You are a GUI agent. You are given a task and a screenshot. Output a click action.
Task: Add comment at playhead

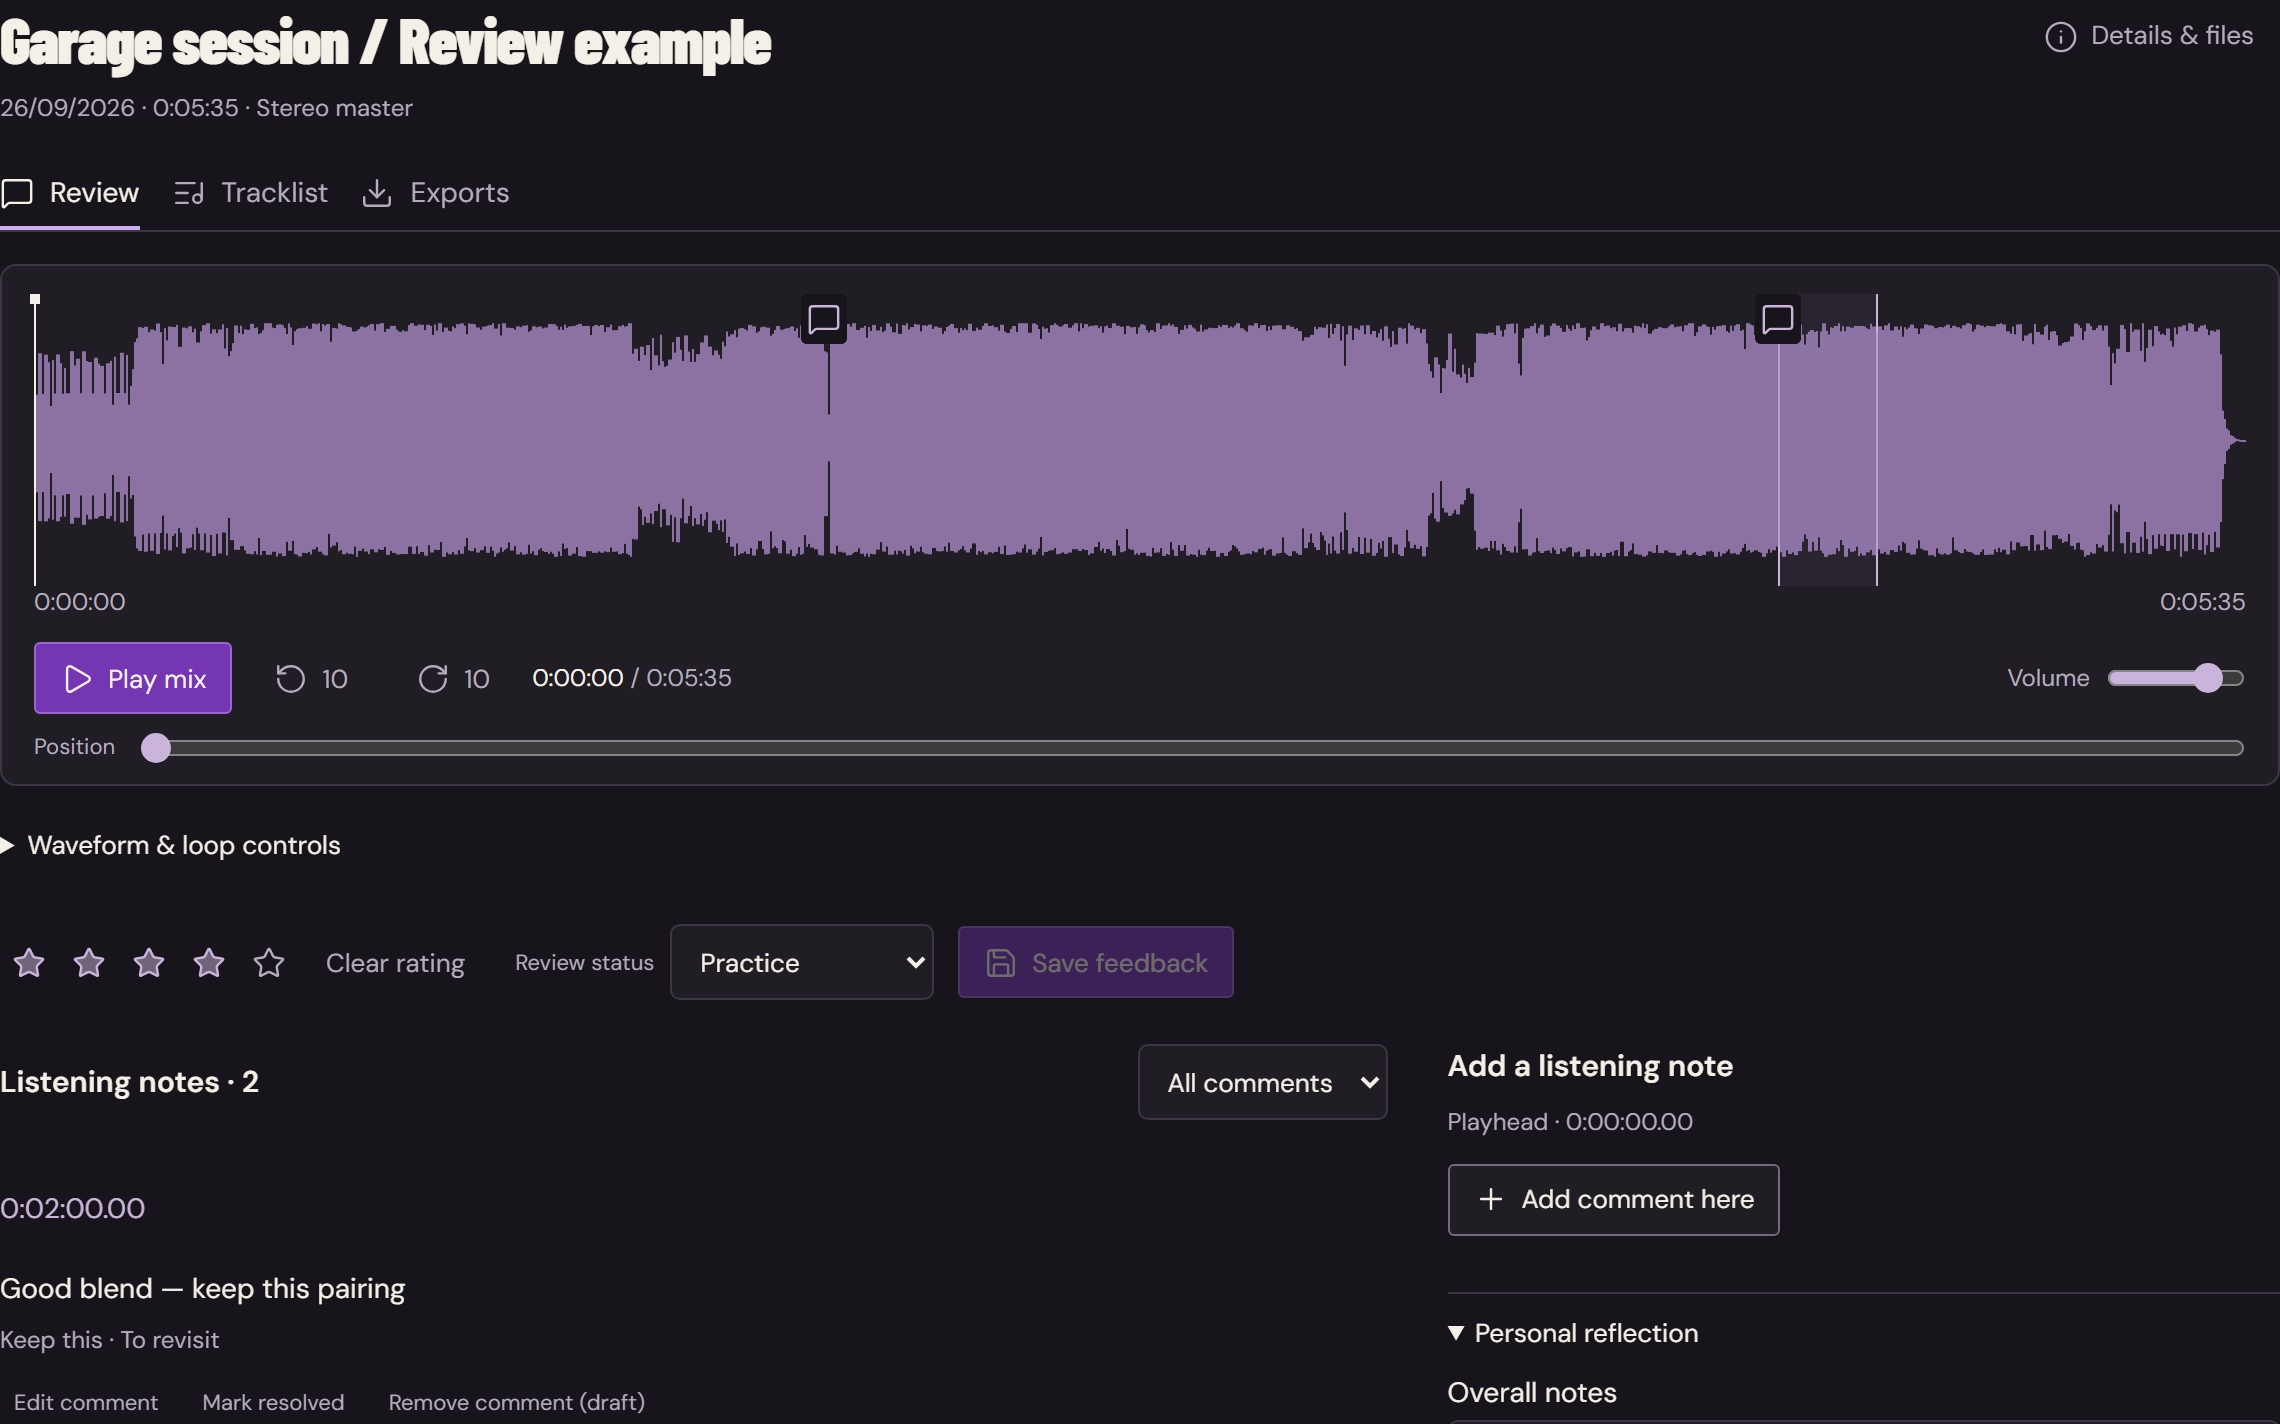(x=1613, y=1199)
